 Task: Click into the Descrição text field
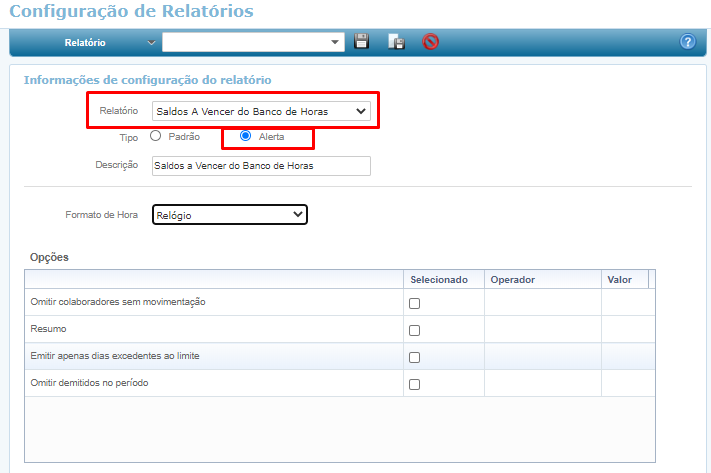click(260, 166)
